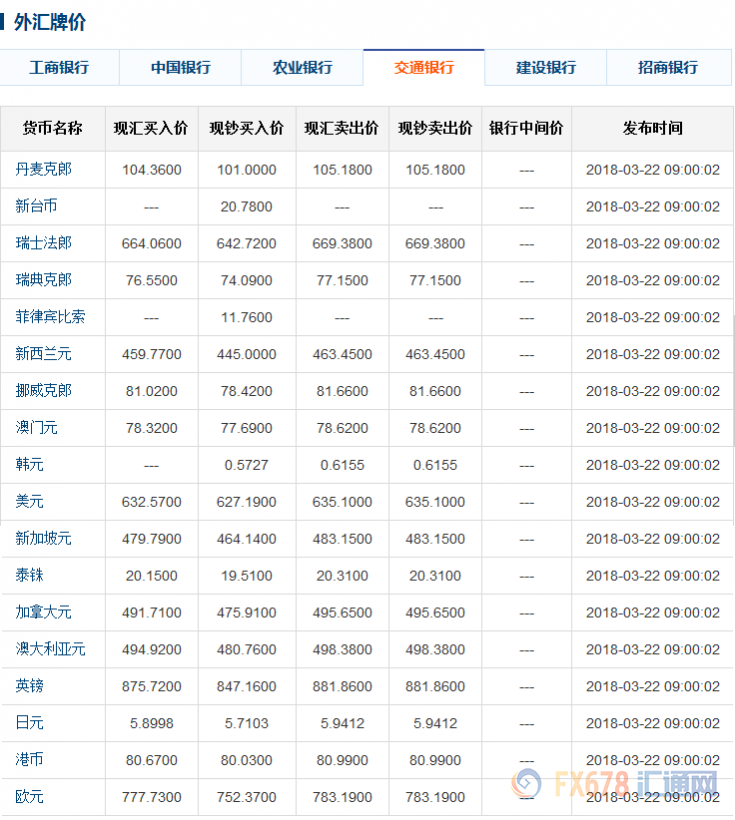Click the 银行中间价 column header

(x=526, y=129)
